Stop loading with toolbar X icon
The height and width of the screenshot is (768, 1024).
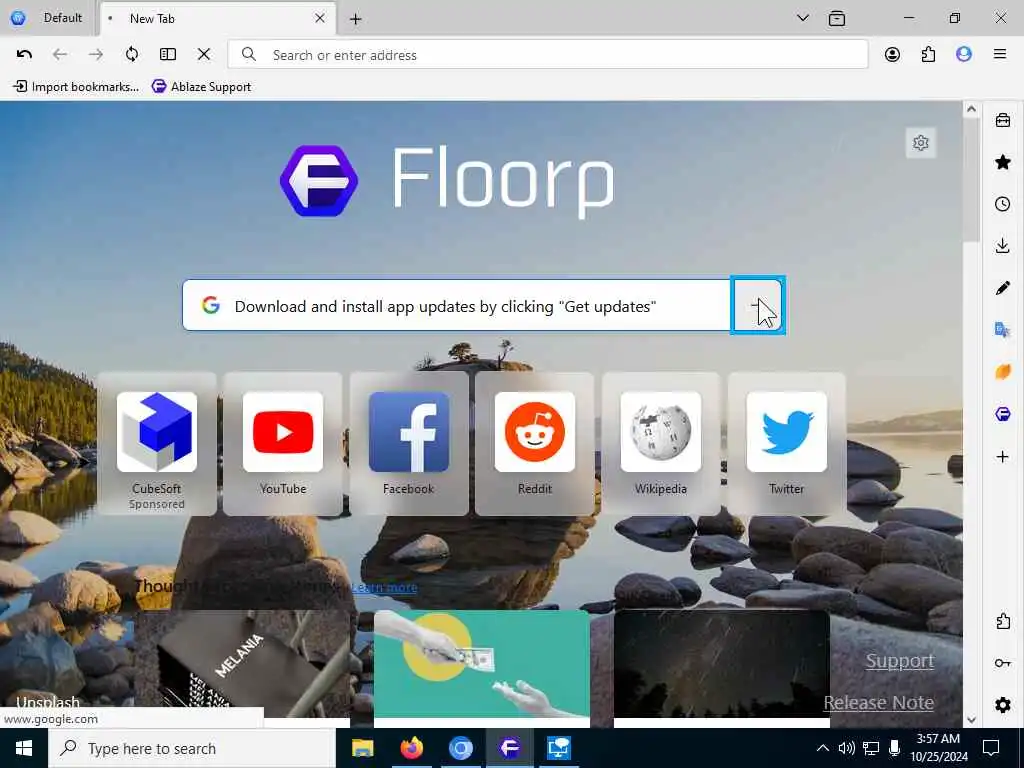204,54
